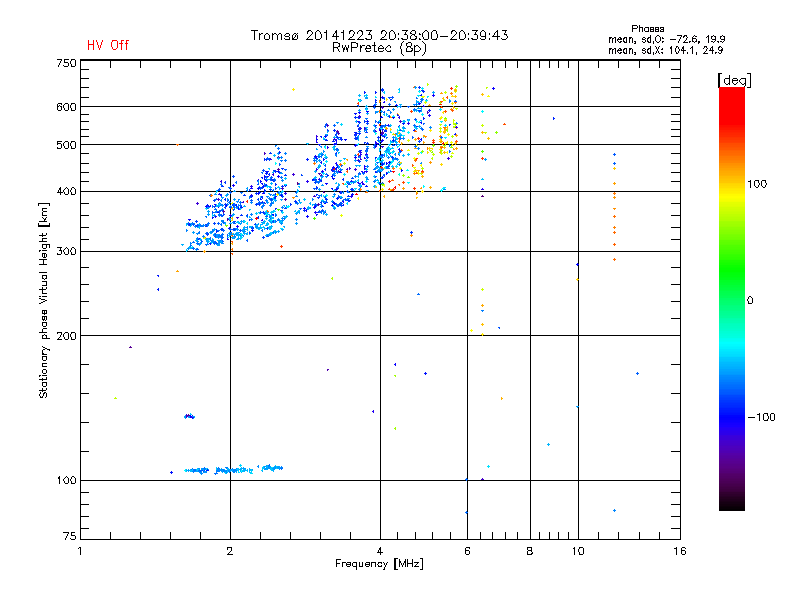This screenshot has width=800, height=600.
Task: Click y-axis tick label 750
Action: pyautogui.click(x=66, y=63)
